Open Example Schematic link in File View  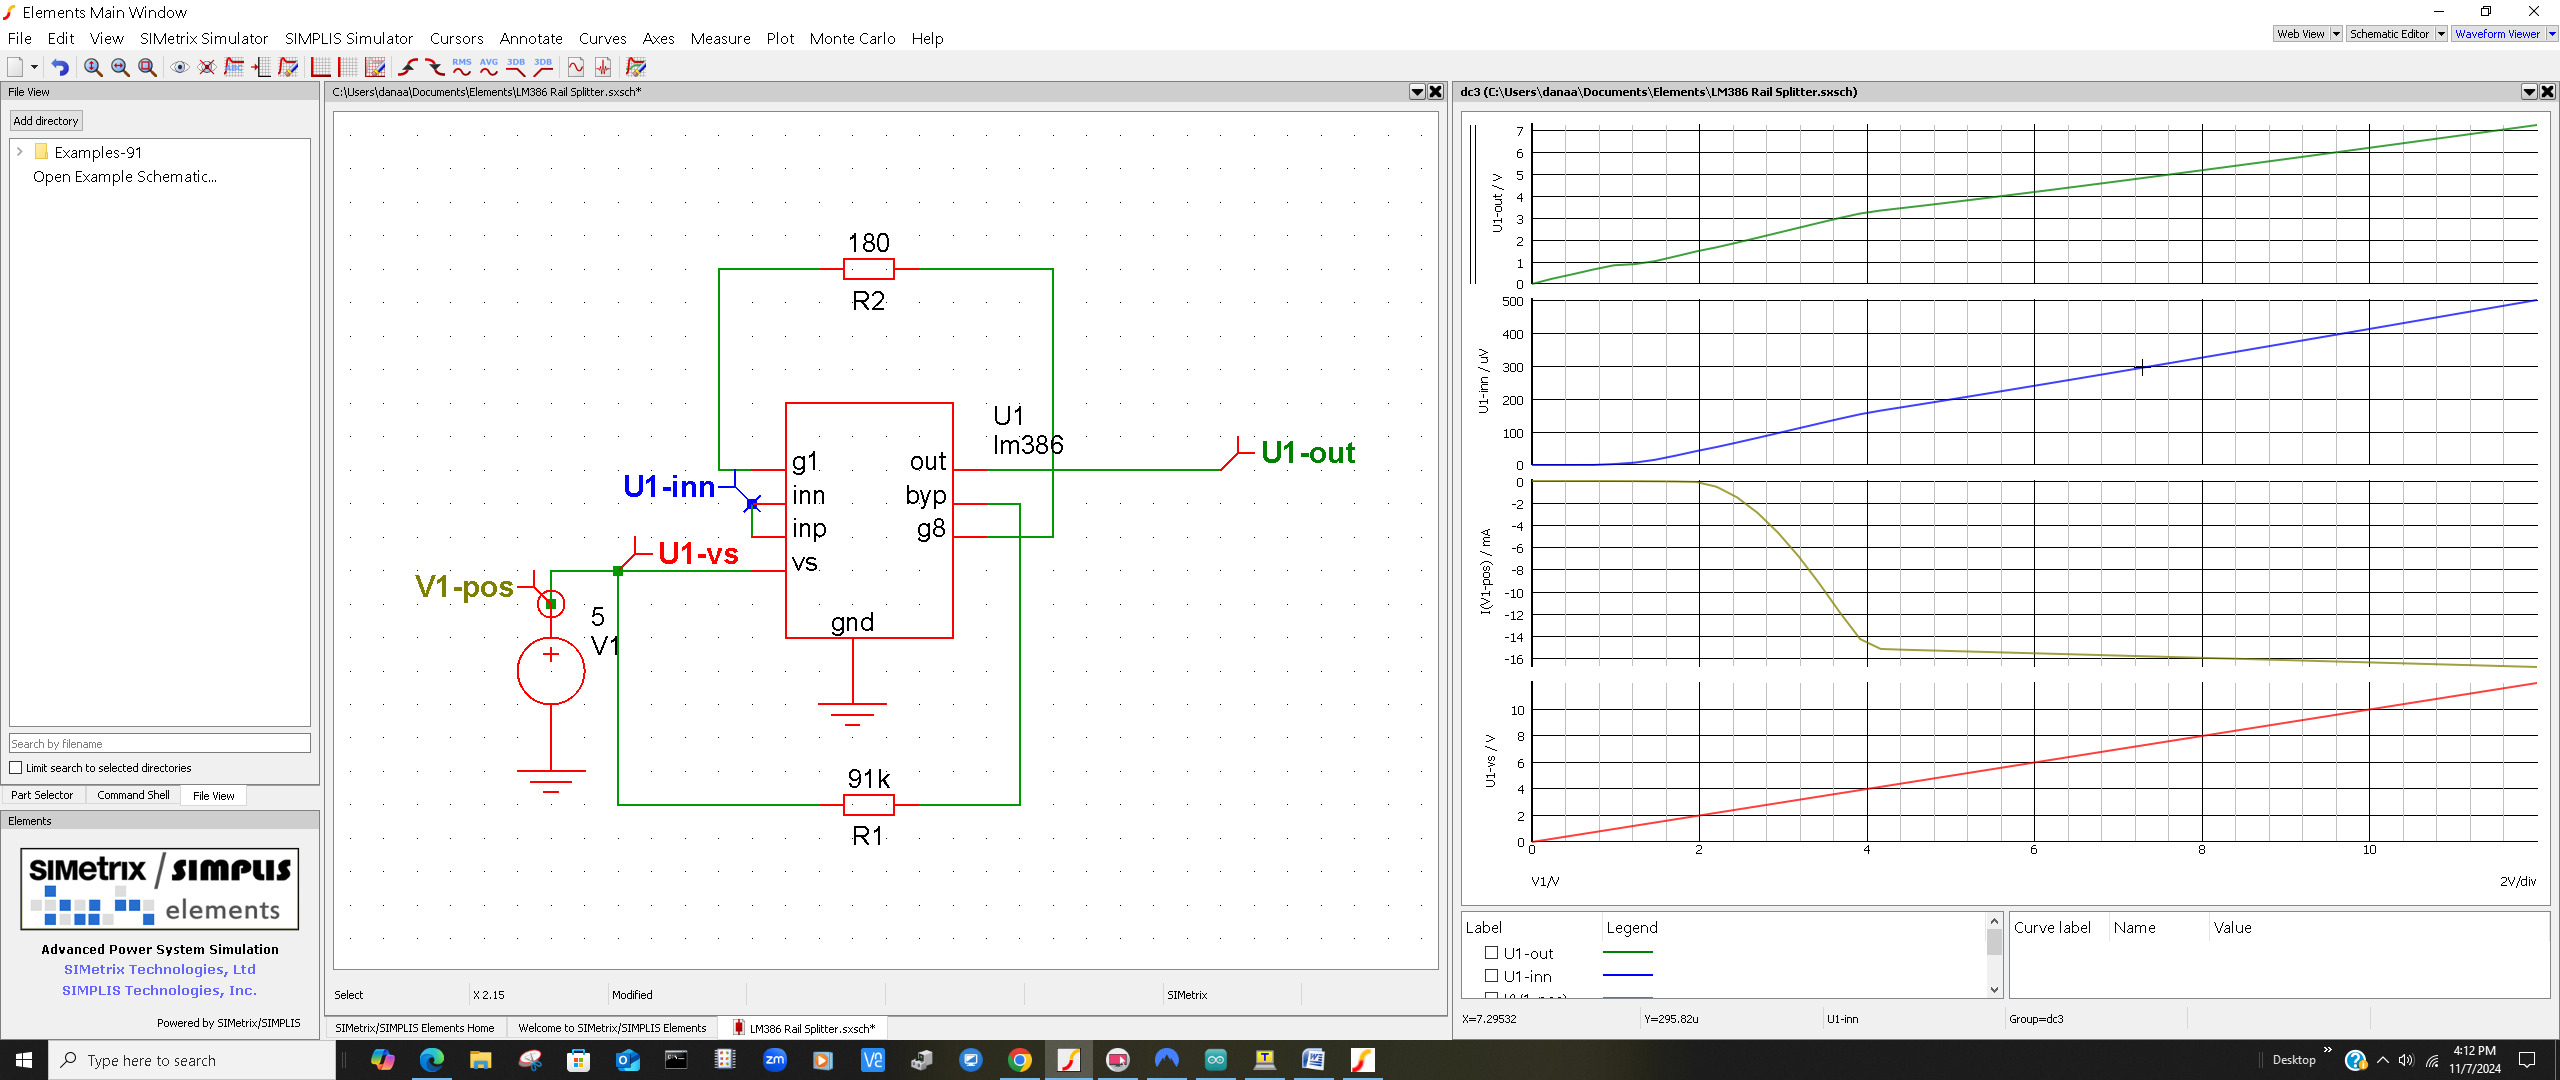coord(124,177)
